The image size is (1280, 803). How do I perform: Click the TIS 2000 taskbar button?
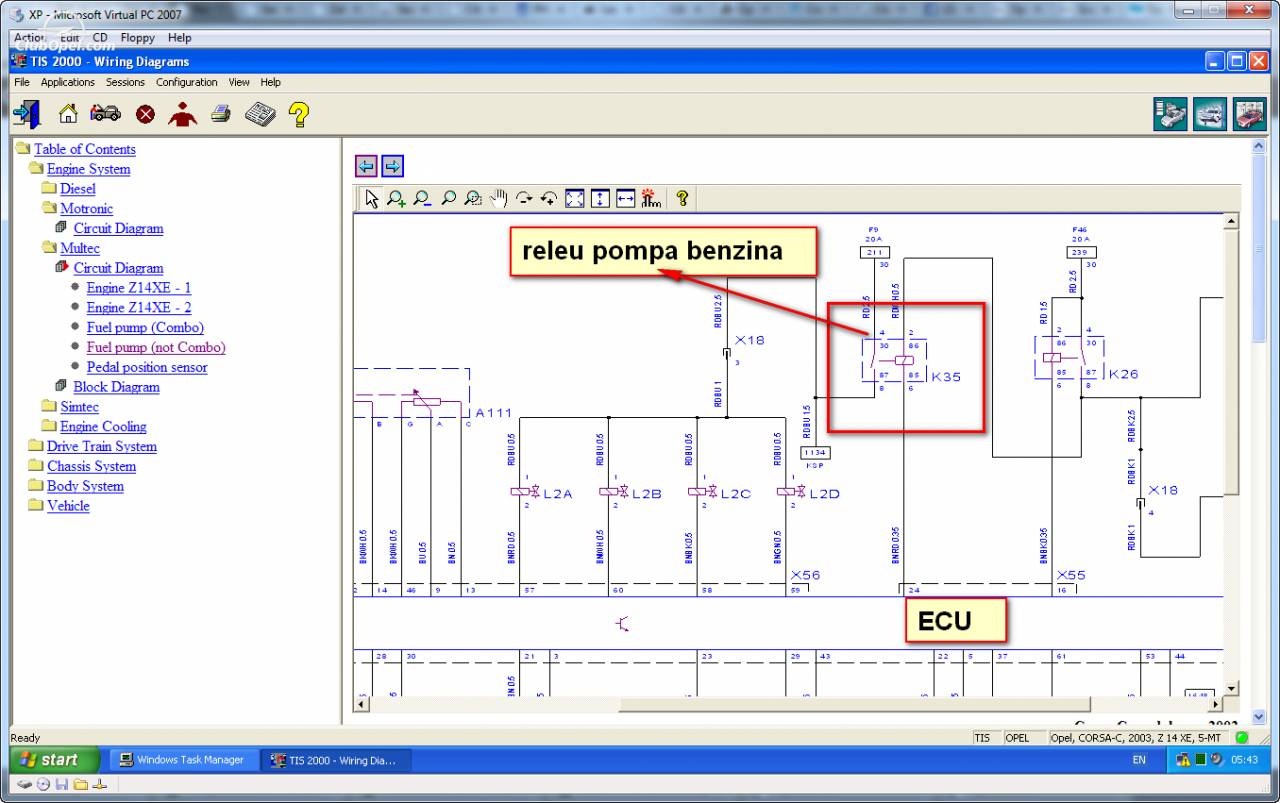pyautogui.click(x=337, y=760)
